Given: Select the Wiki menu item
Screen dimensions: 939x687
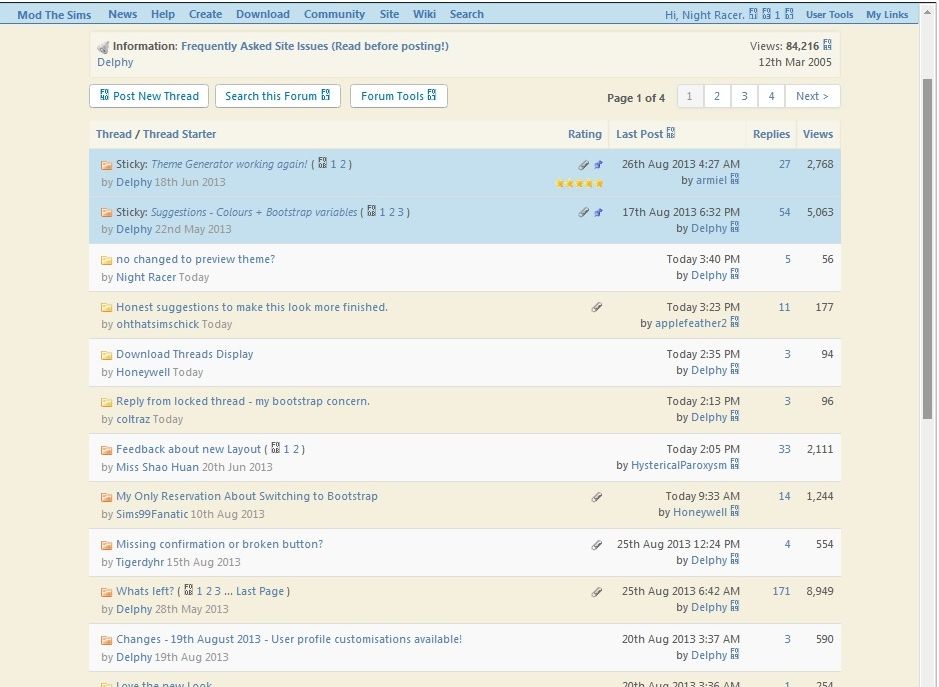Looking at the screenshot, I should click(x=424, y=14).
